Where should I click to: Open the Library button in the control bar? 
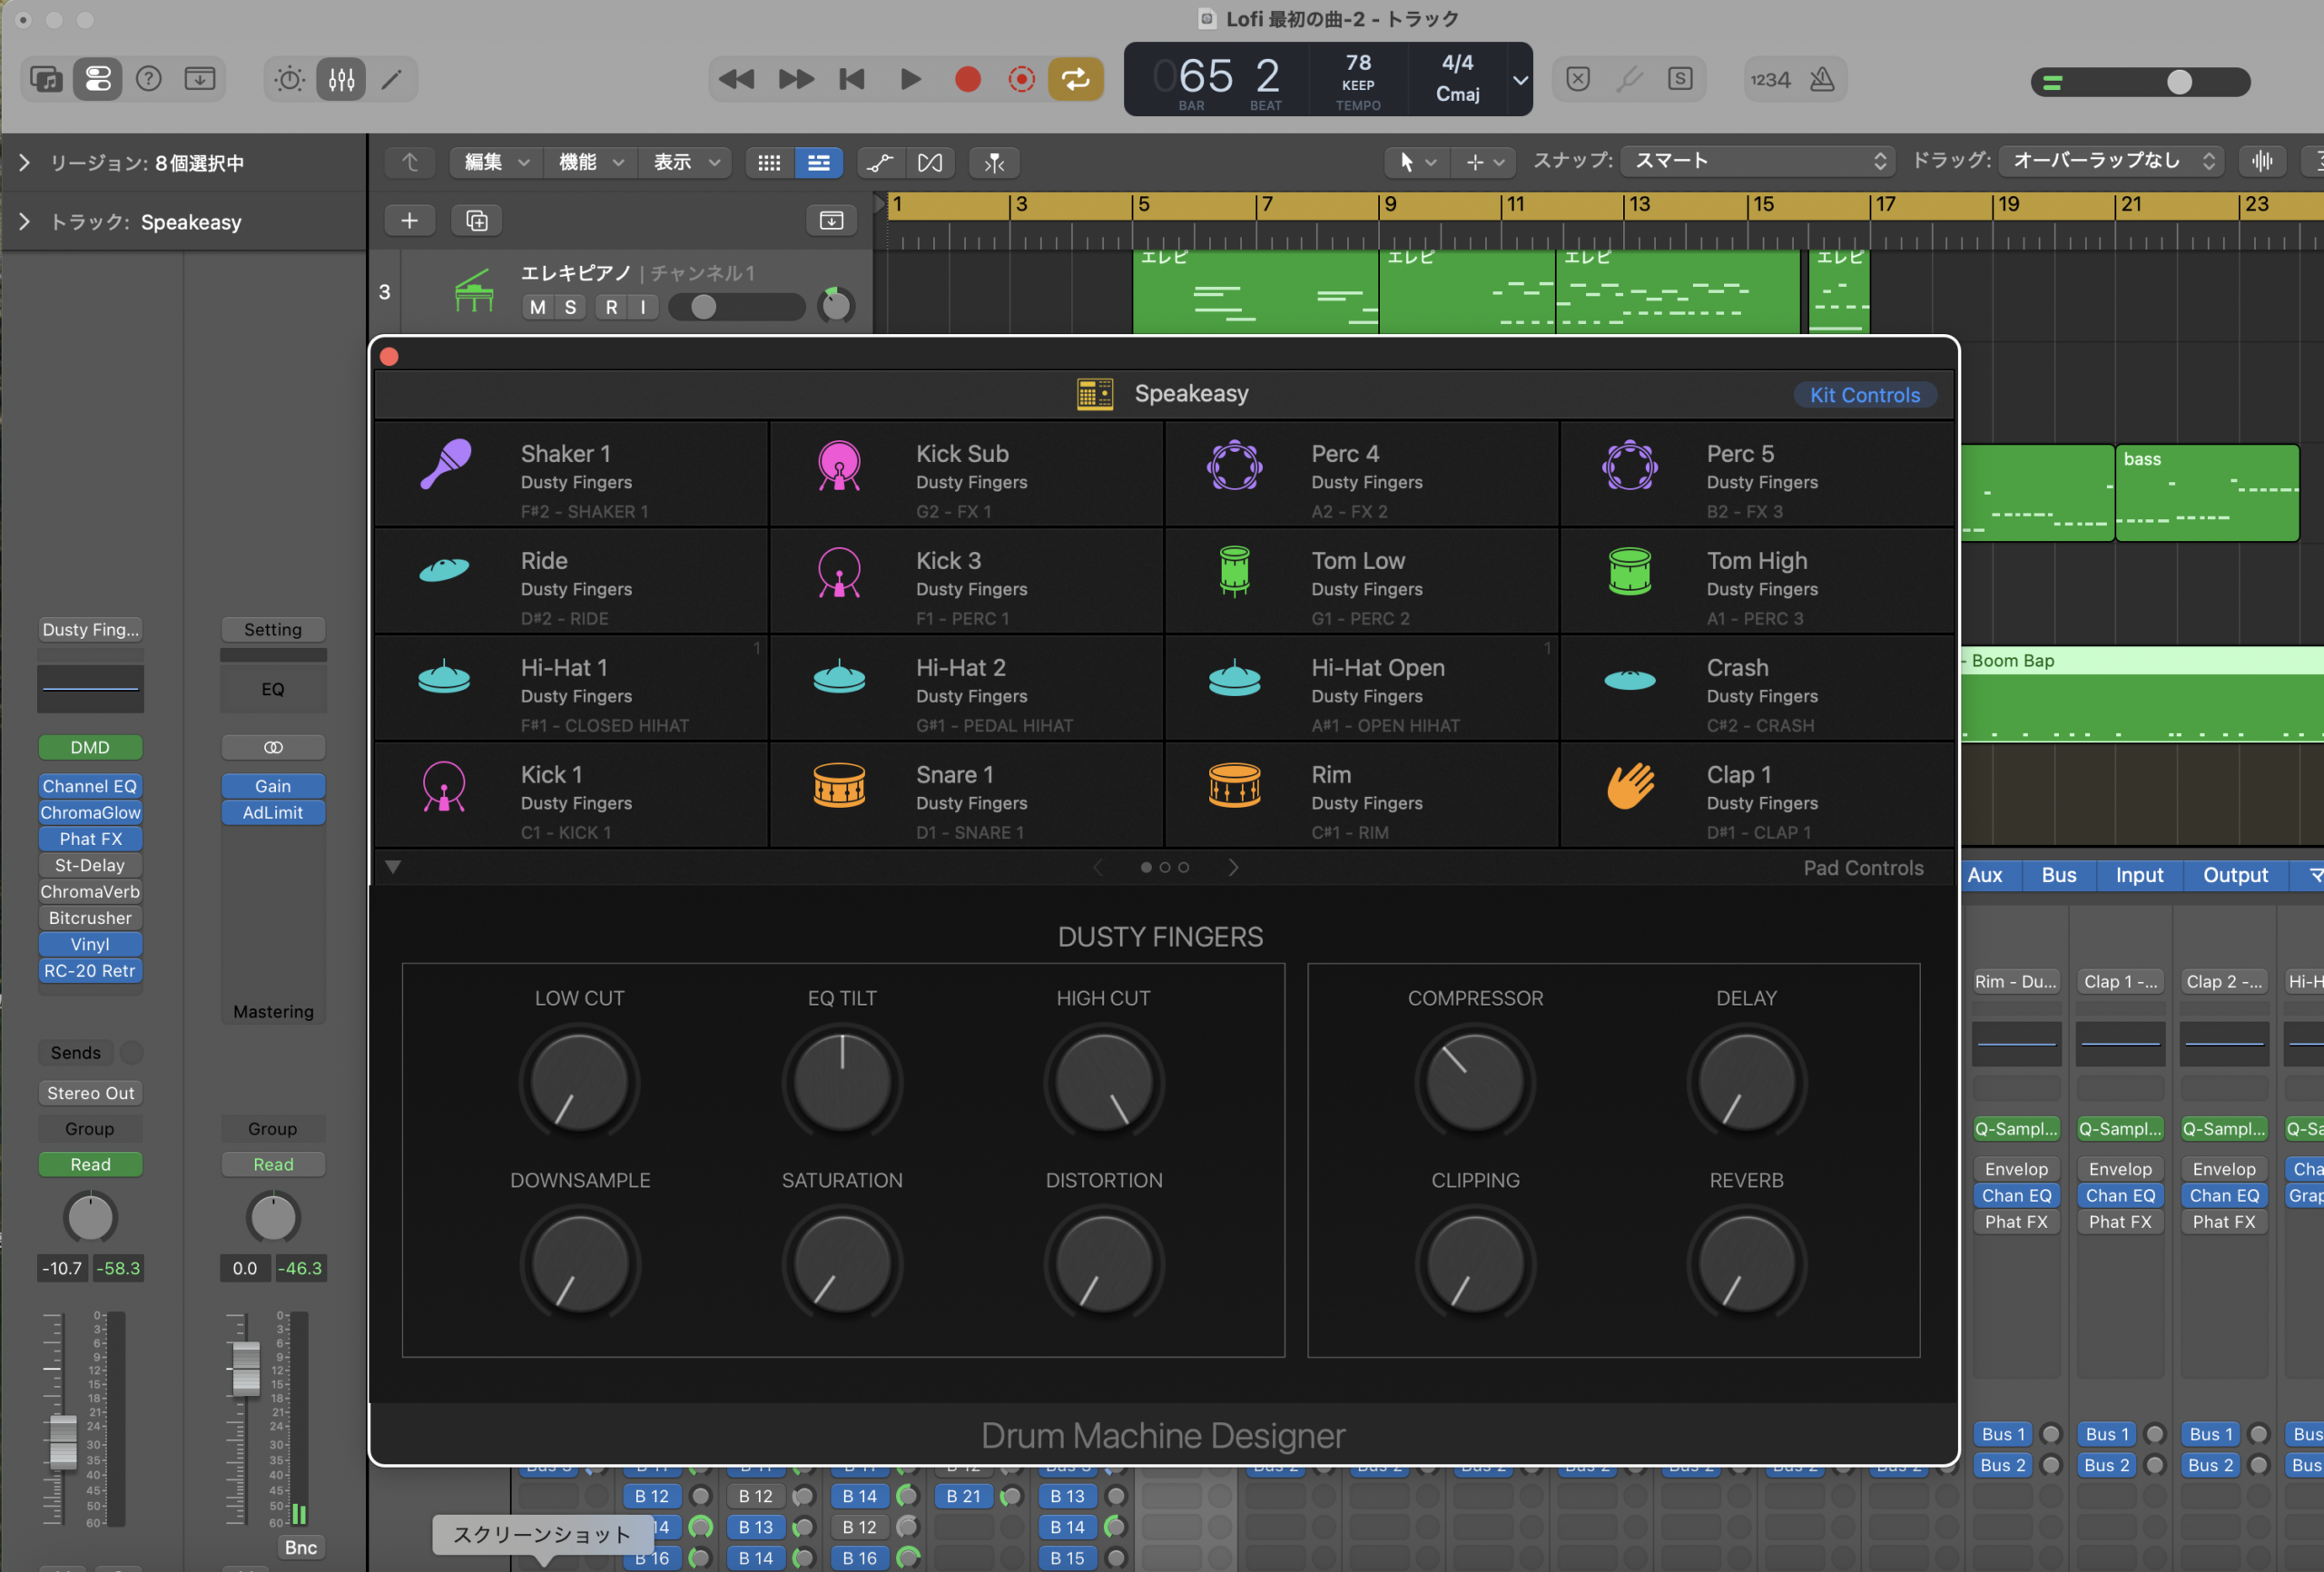(x=46, y=79)
